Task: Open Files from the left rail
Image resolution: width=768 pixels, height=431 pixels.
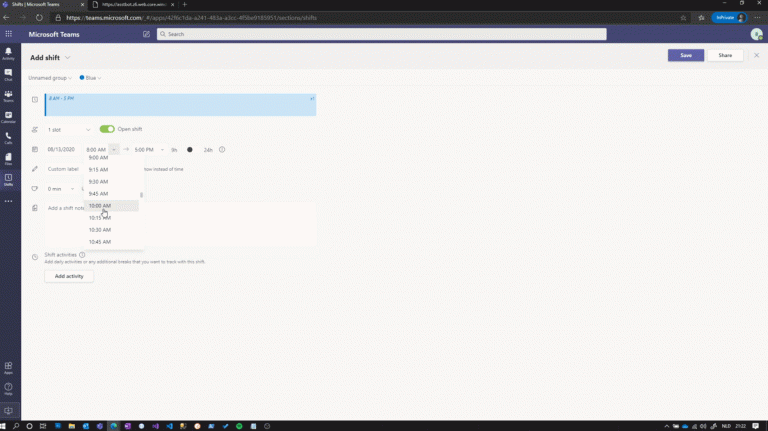Action: click(x=8, y=158)
